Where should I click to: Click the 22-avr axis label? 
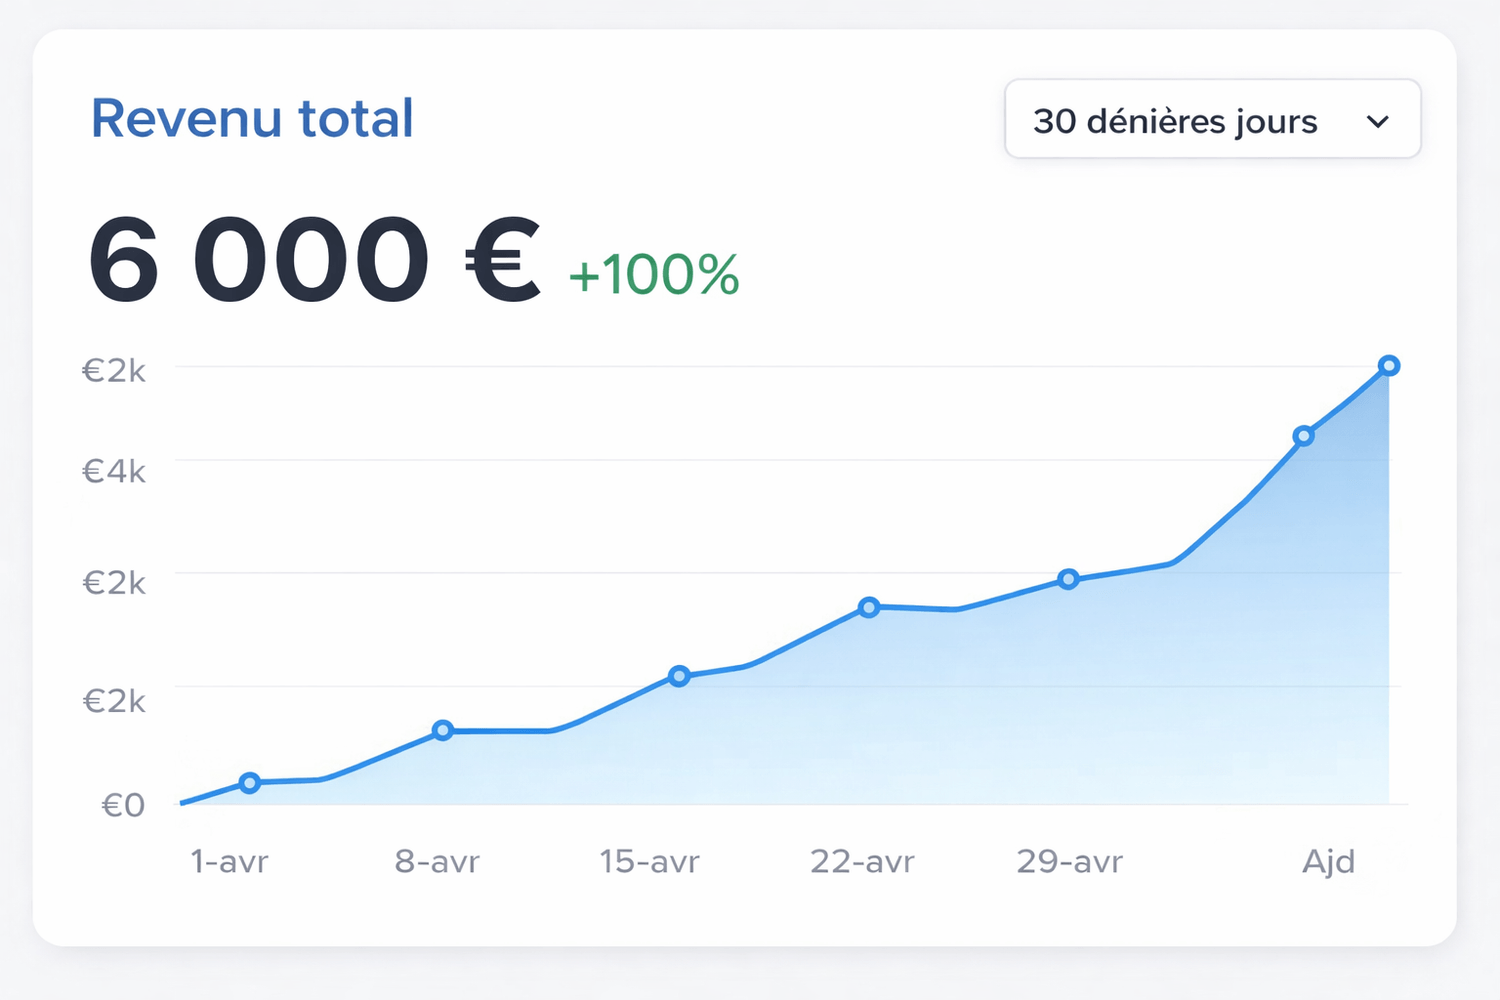[x=862, y=861]
